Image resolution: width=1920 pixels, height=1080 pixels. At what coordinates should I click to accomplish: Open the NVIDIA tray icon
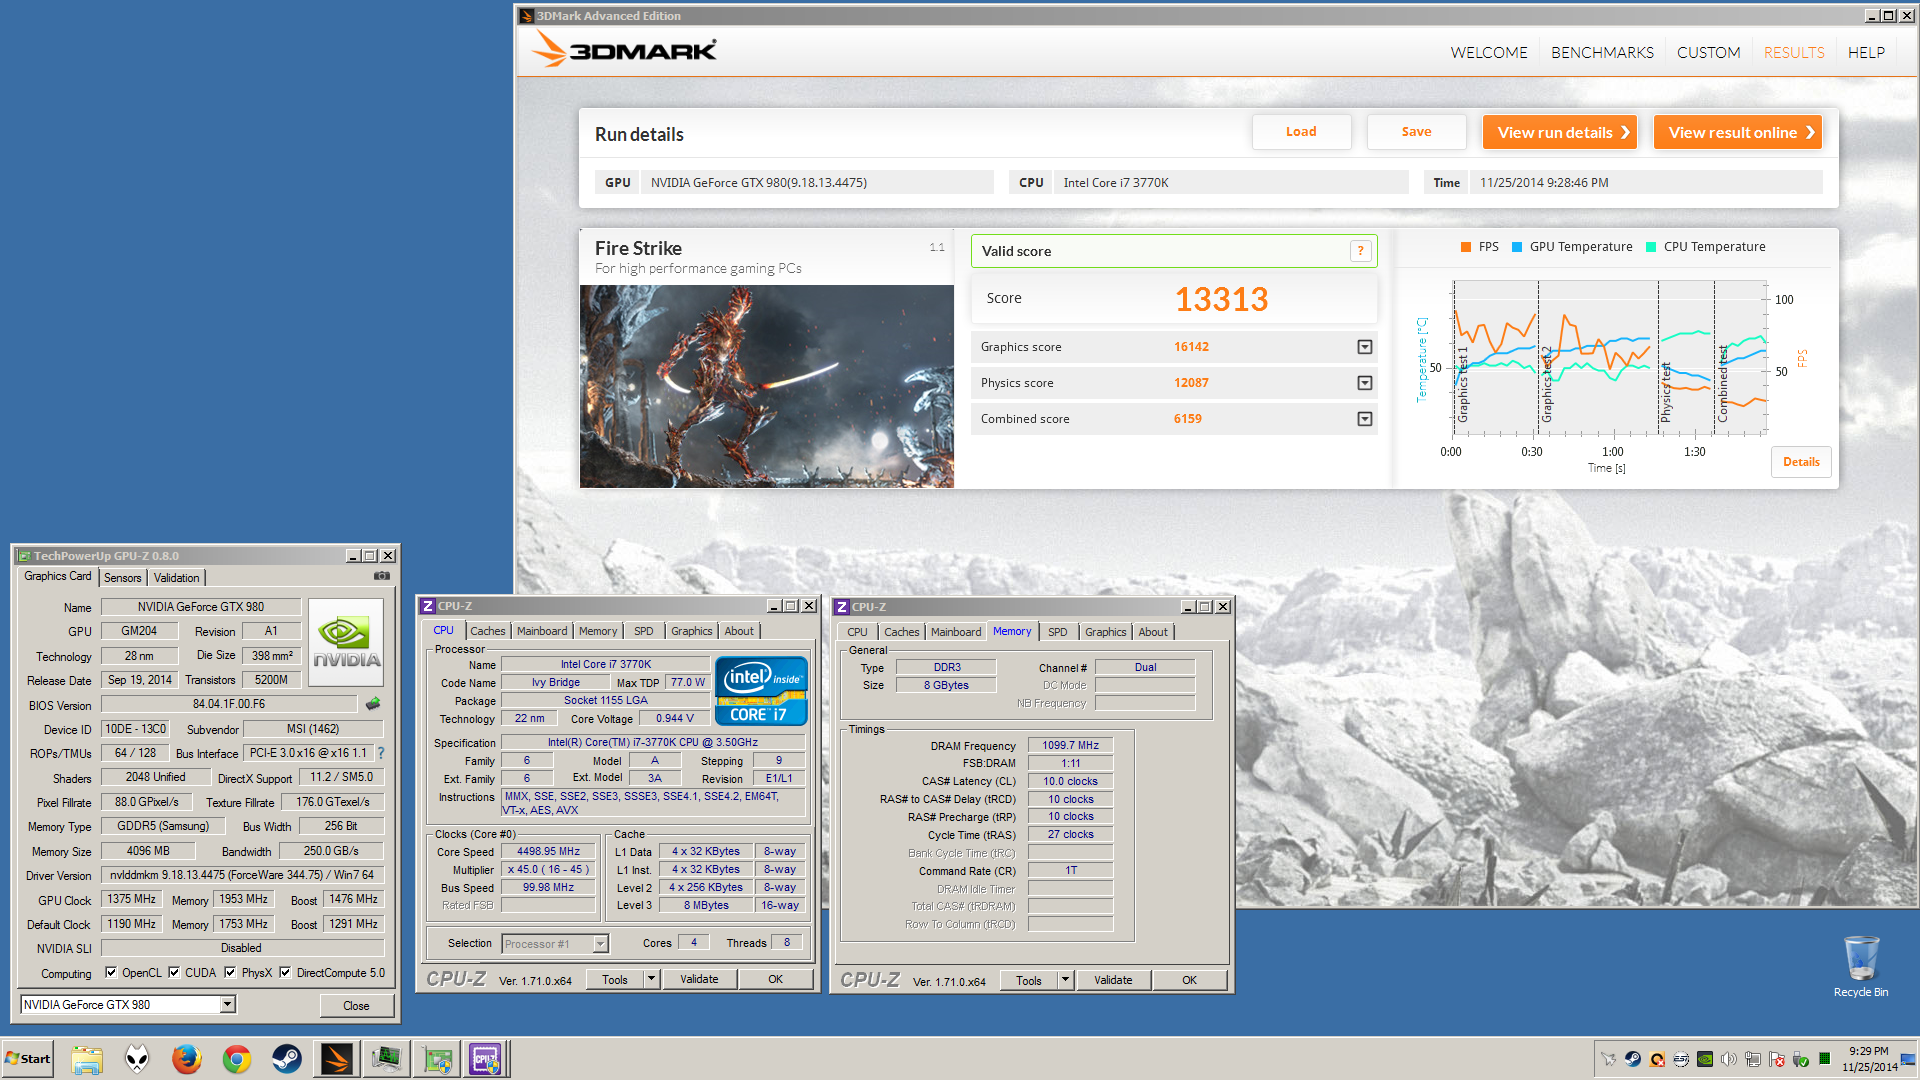coord(1705,1059)
